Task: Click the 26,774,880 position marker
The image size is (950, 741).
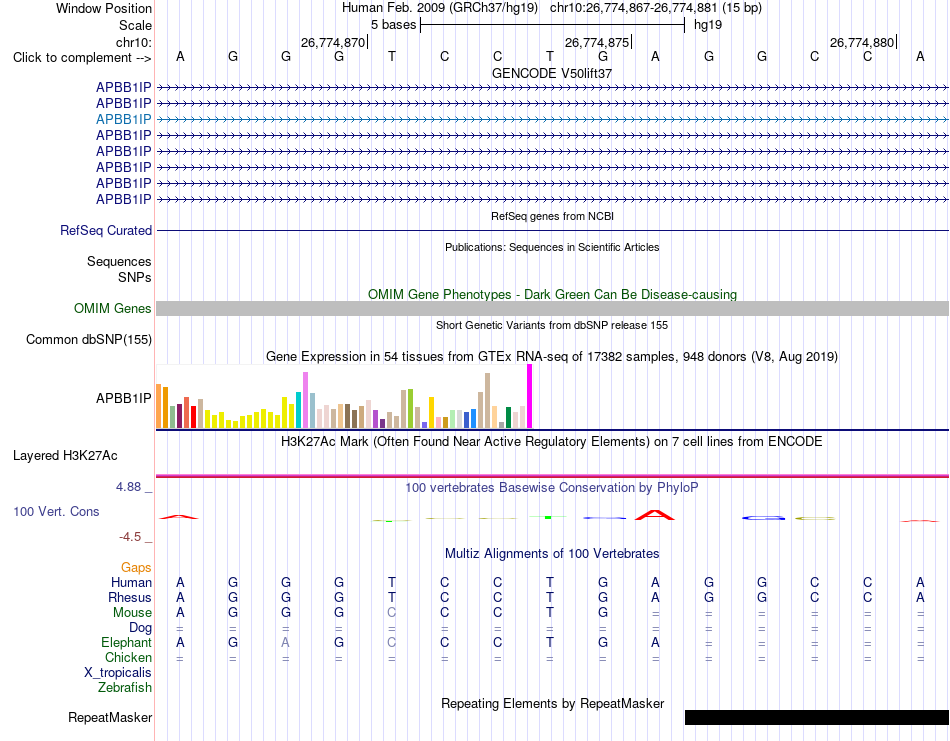Action: [x=863, y=42]
